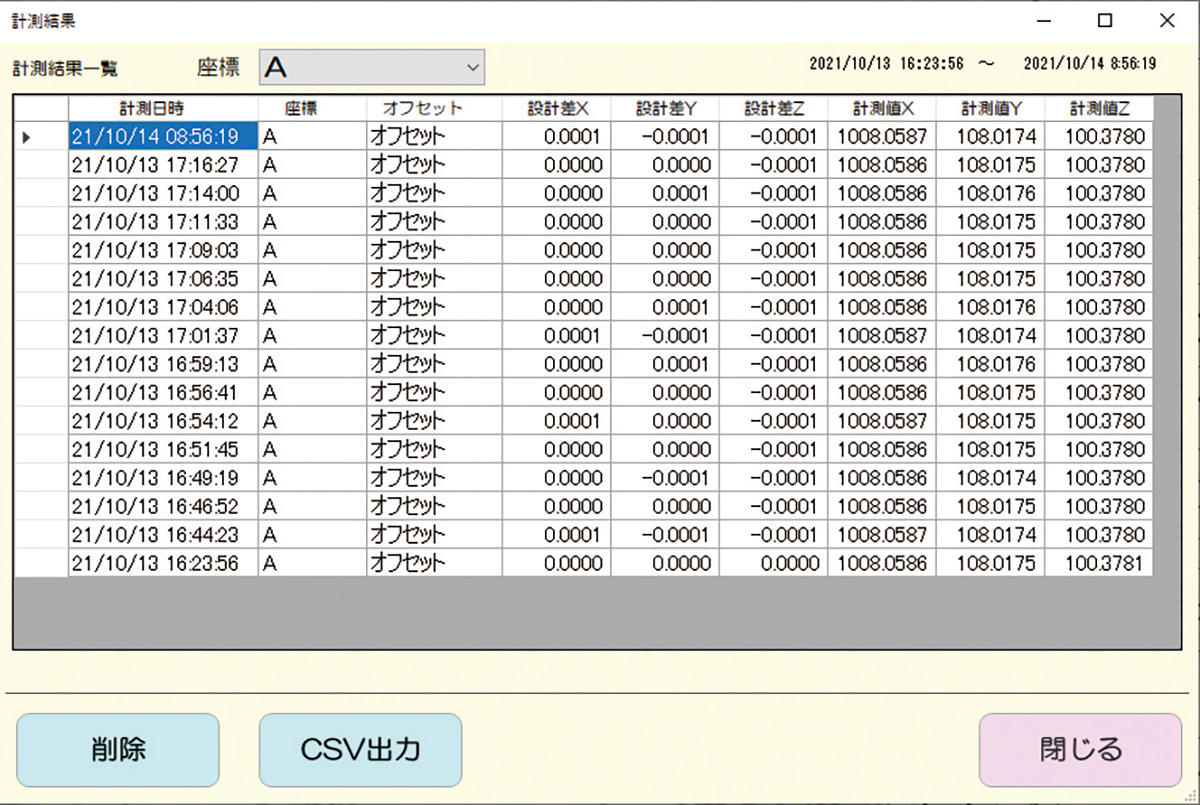
Task: Click the row selector arrow for first row
Action: click(x=41, y=136)
